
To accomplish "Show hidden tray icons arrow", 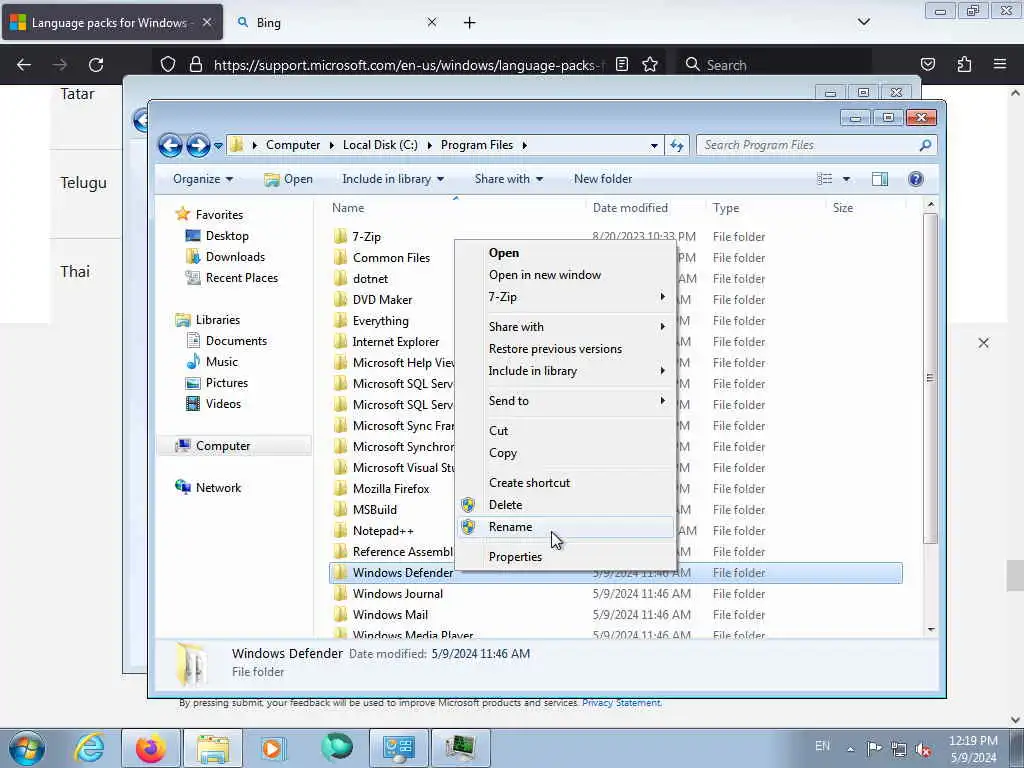I will [850, 749].
